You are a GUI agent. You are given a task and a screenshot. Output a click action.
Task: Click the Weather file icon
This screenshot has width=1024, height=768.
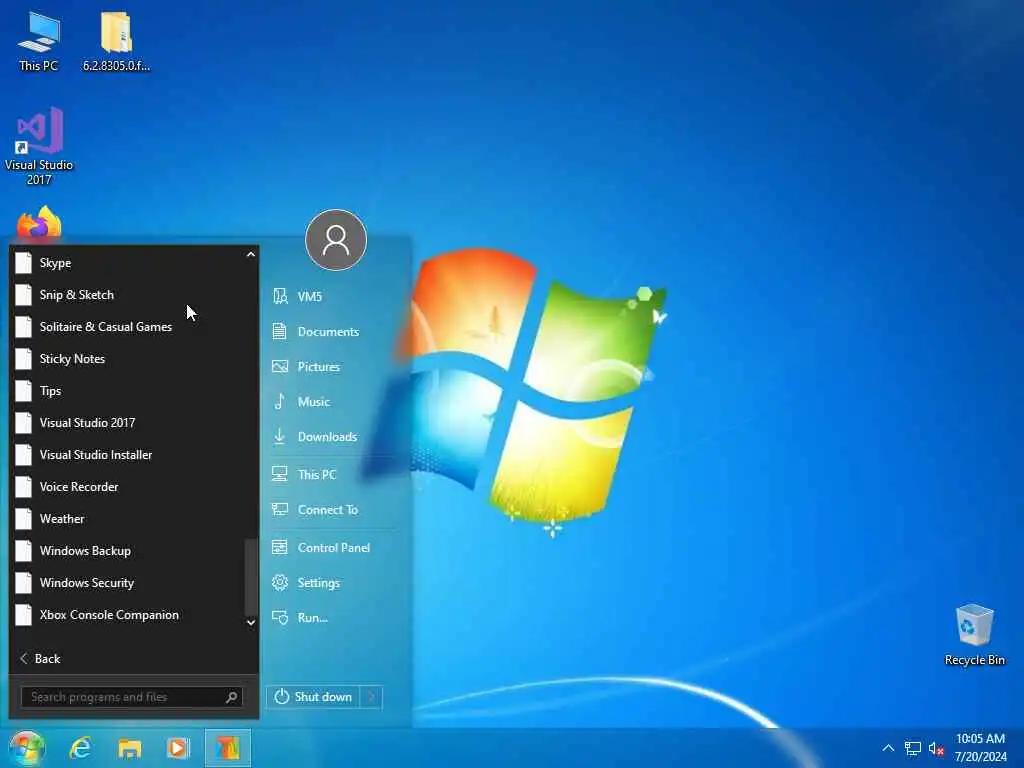click(24, 519)
